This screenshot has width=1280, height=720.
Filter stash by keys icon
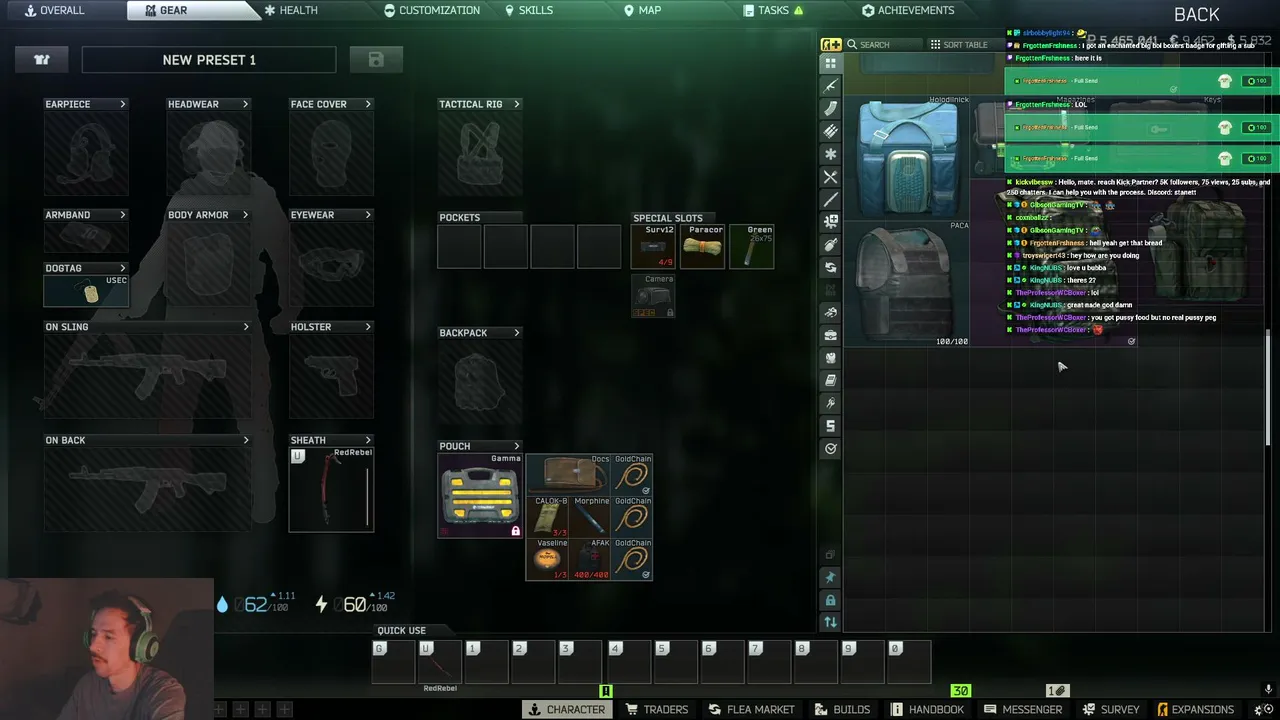coord(830,404)
